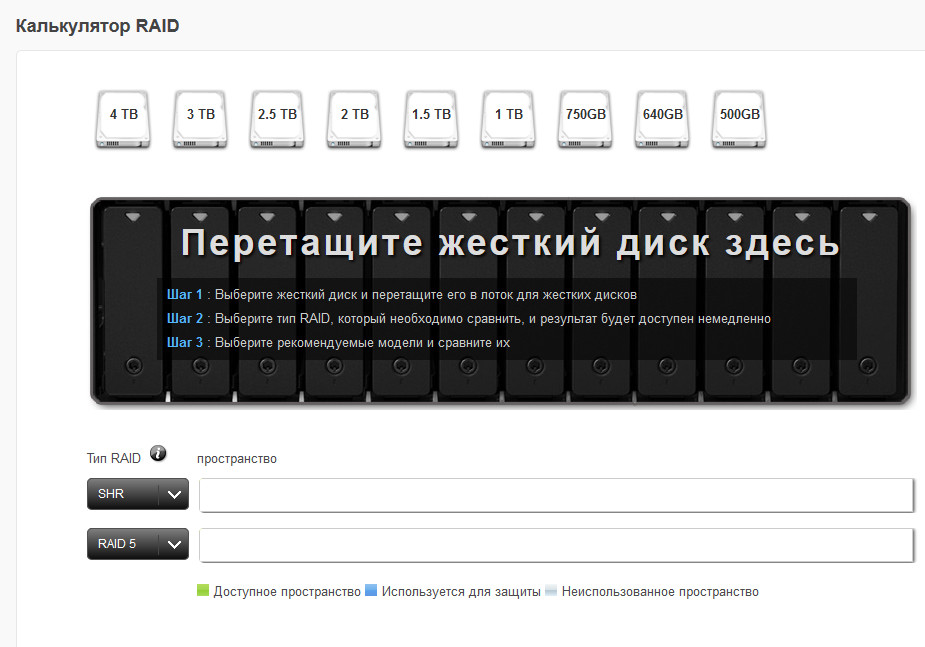This screenshot has width=925, height=647.
Task: Open the RAID type info icon
Action: [x=158, y=455]
